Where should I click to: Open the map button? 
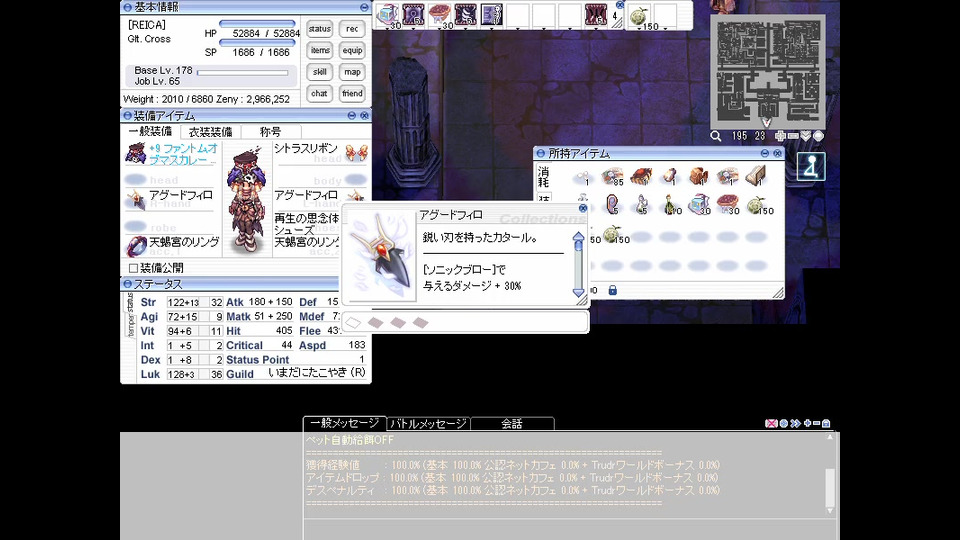coord(352,72)
